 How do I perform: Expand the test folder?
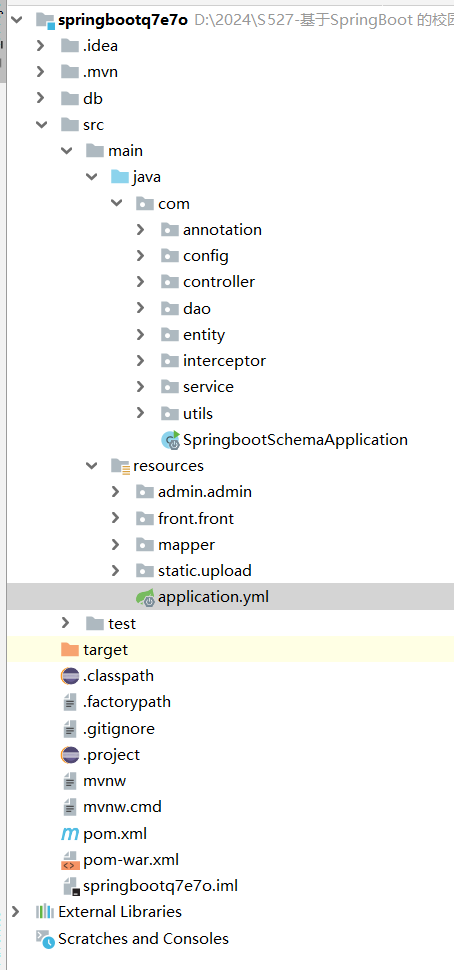[66, 624]
